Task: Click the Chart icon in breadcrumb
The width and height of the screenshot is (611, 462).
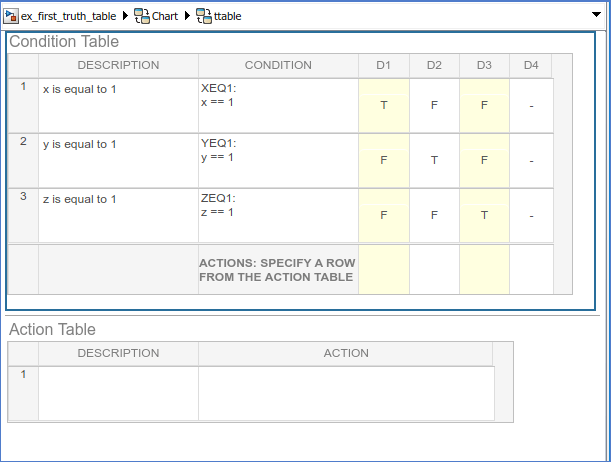Action: point(141,17)
